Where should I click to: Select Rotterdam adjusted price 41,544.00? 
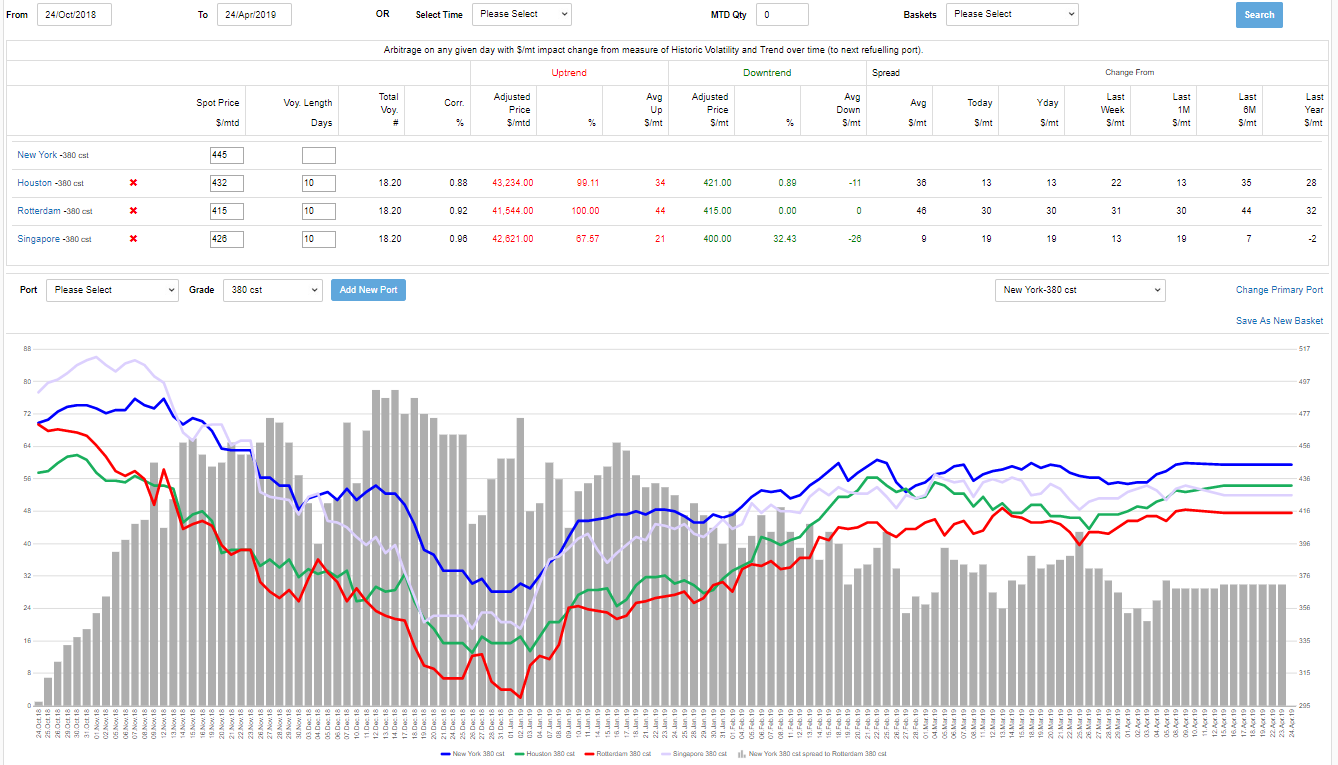[x=513, y=211]
